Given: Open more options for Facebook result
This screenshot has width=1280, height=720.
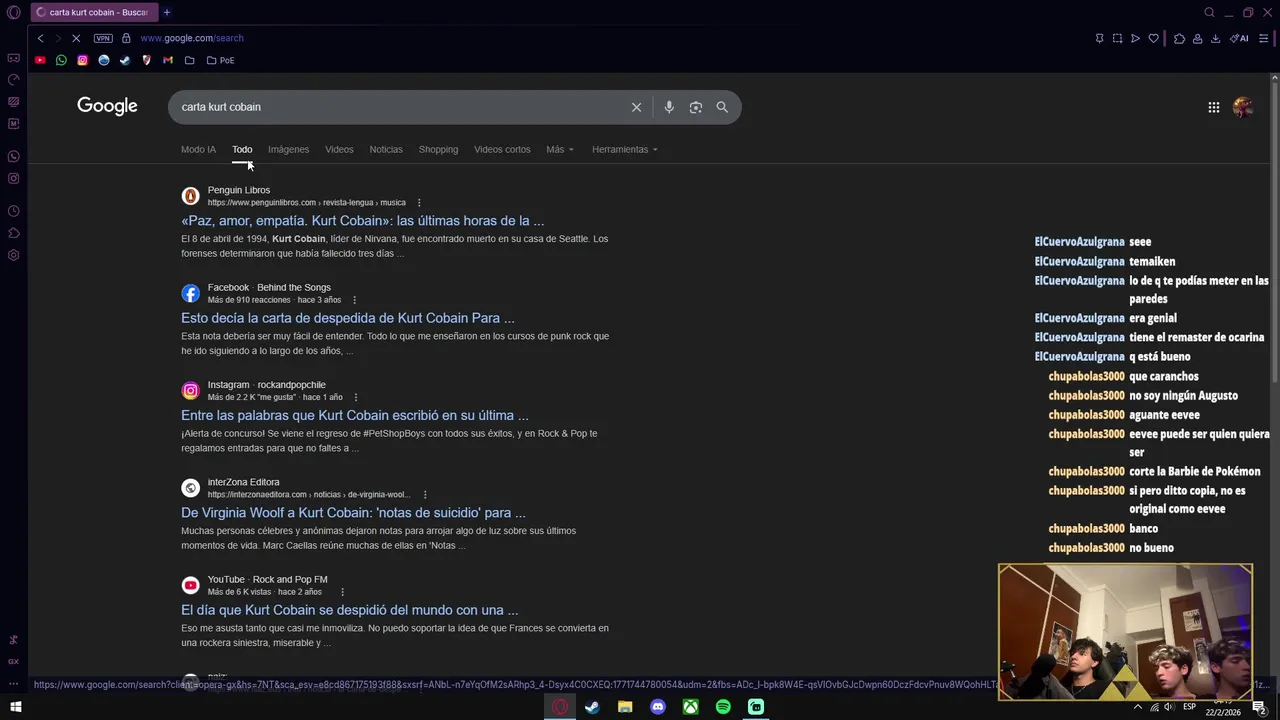Looking at the screenshot, I should (354, 300).
